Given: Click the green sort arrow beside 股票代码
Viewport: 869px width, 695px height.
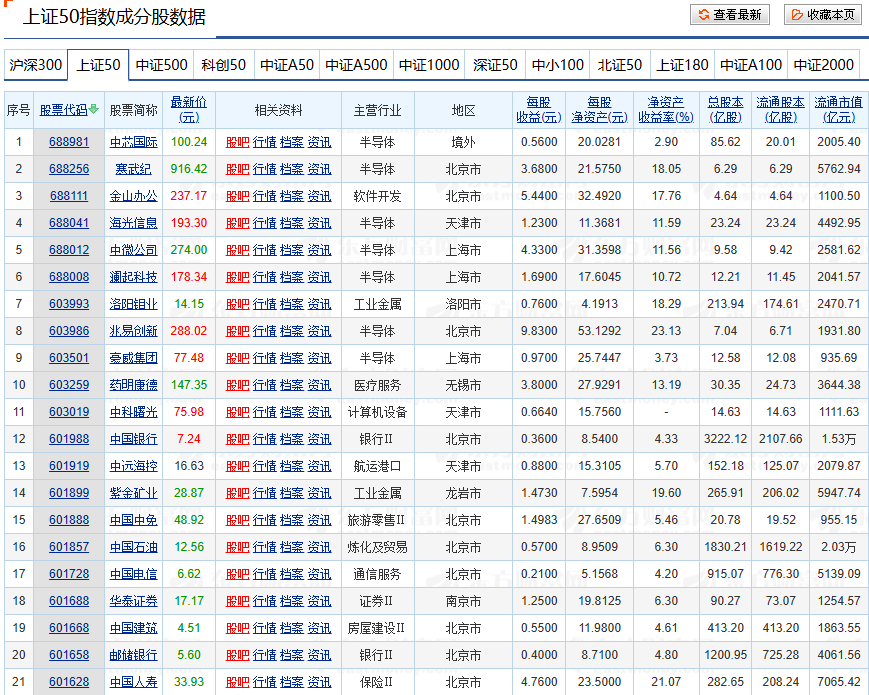Looking at the screenshot, I should pyautogui.click(x=94, y=109).
